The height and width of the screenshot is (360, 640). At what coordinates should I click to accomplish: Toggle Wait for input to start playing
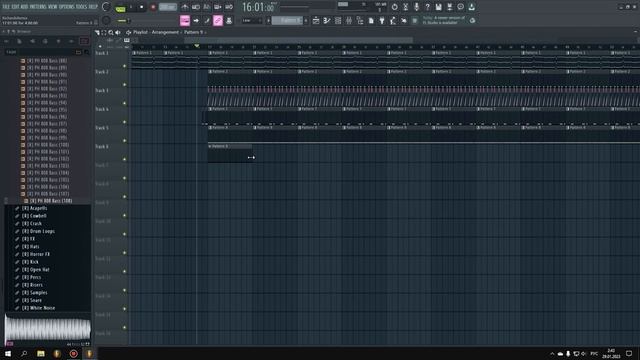[x=196, y=7]
